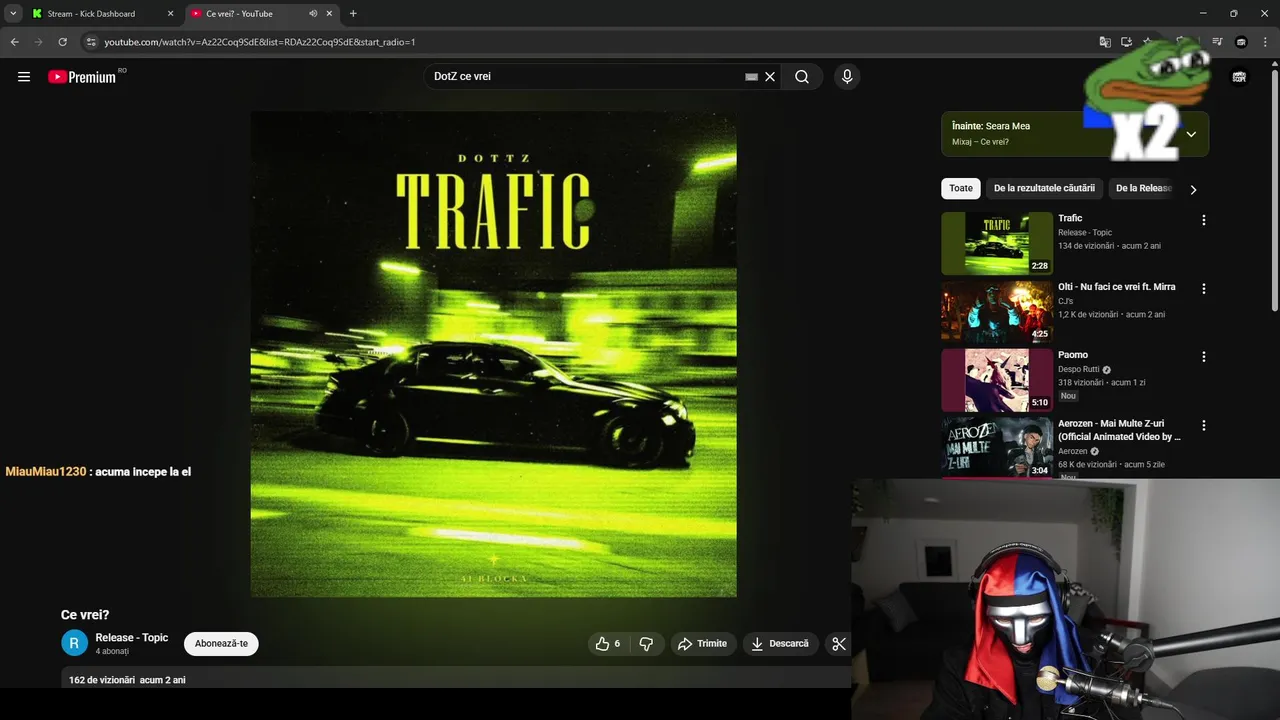Click the Descarcă download button
Viewport: 1280px width, 720px height.
780,644
